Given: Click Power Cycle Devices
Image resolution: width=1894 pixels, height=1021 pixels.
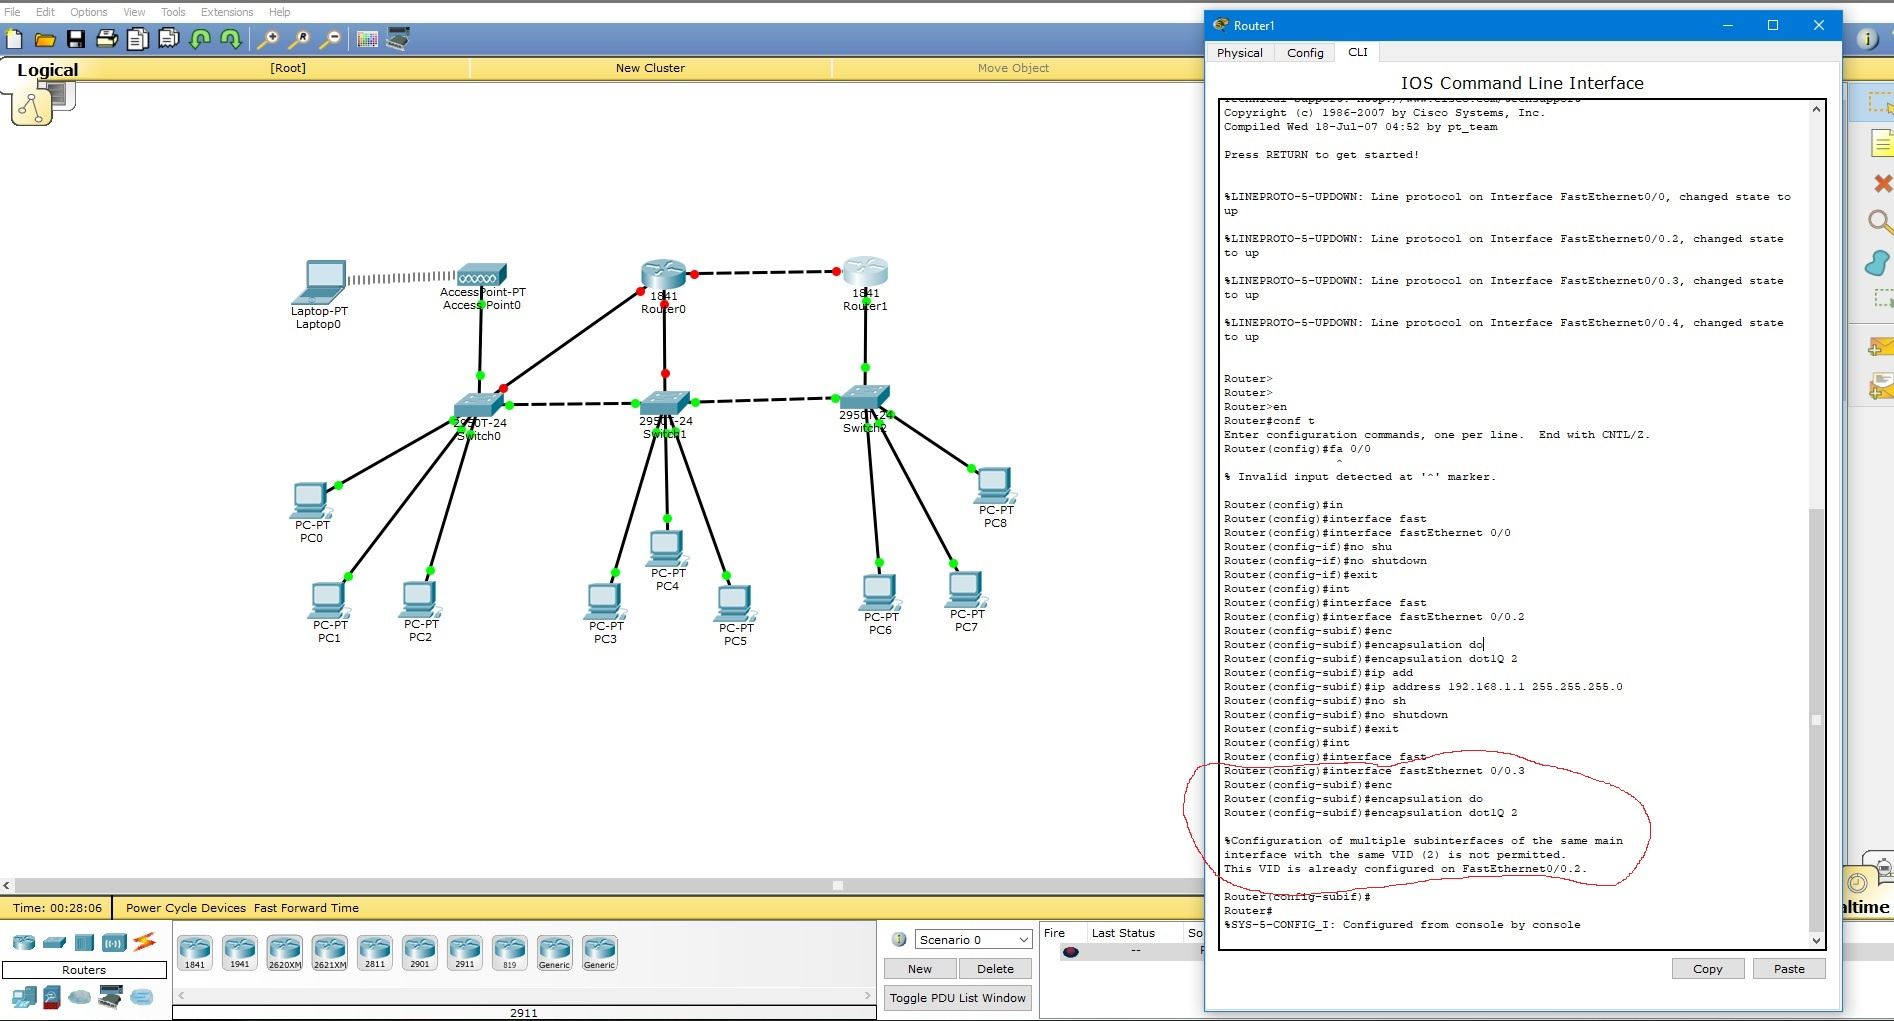Looking at the screenshot, I should [x=186, y=908].
